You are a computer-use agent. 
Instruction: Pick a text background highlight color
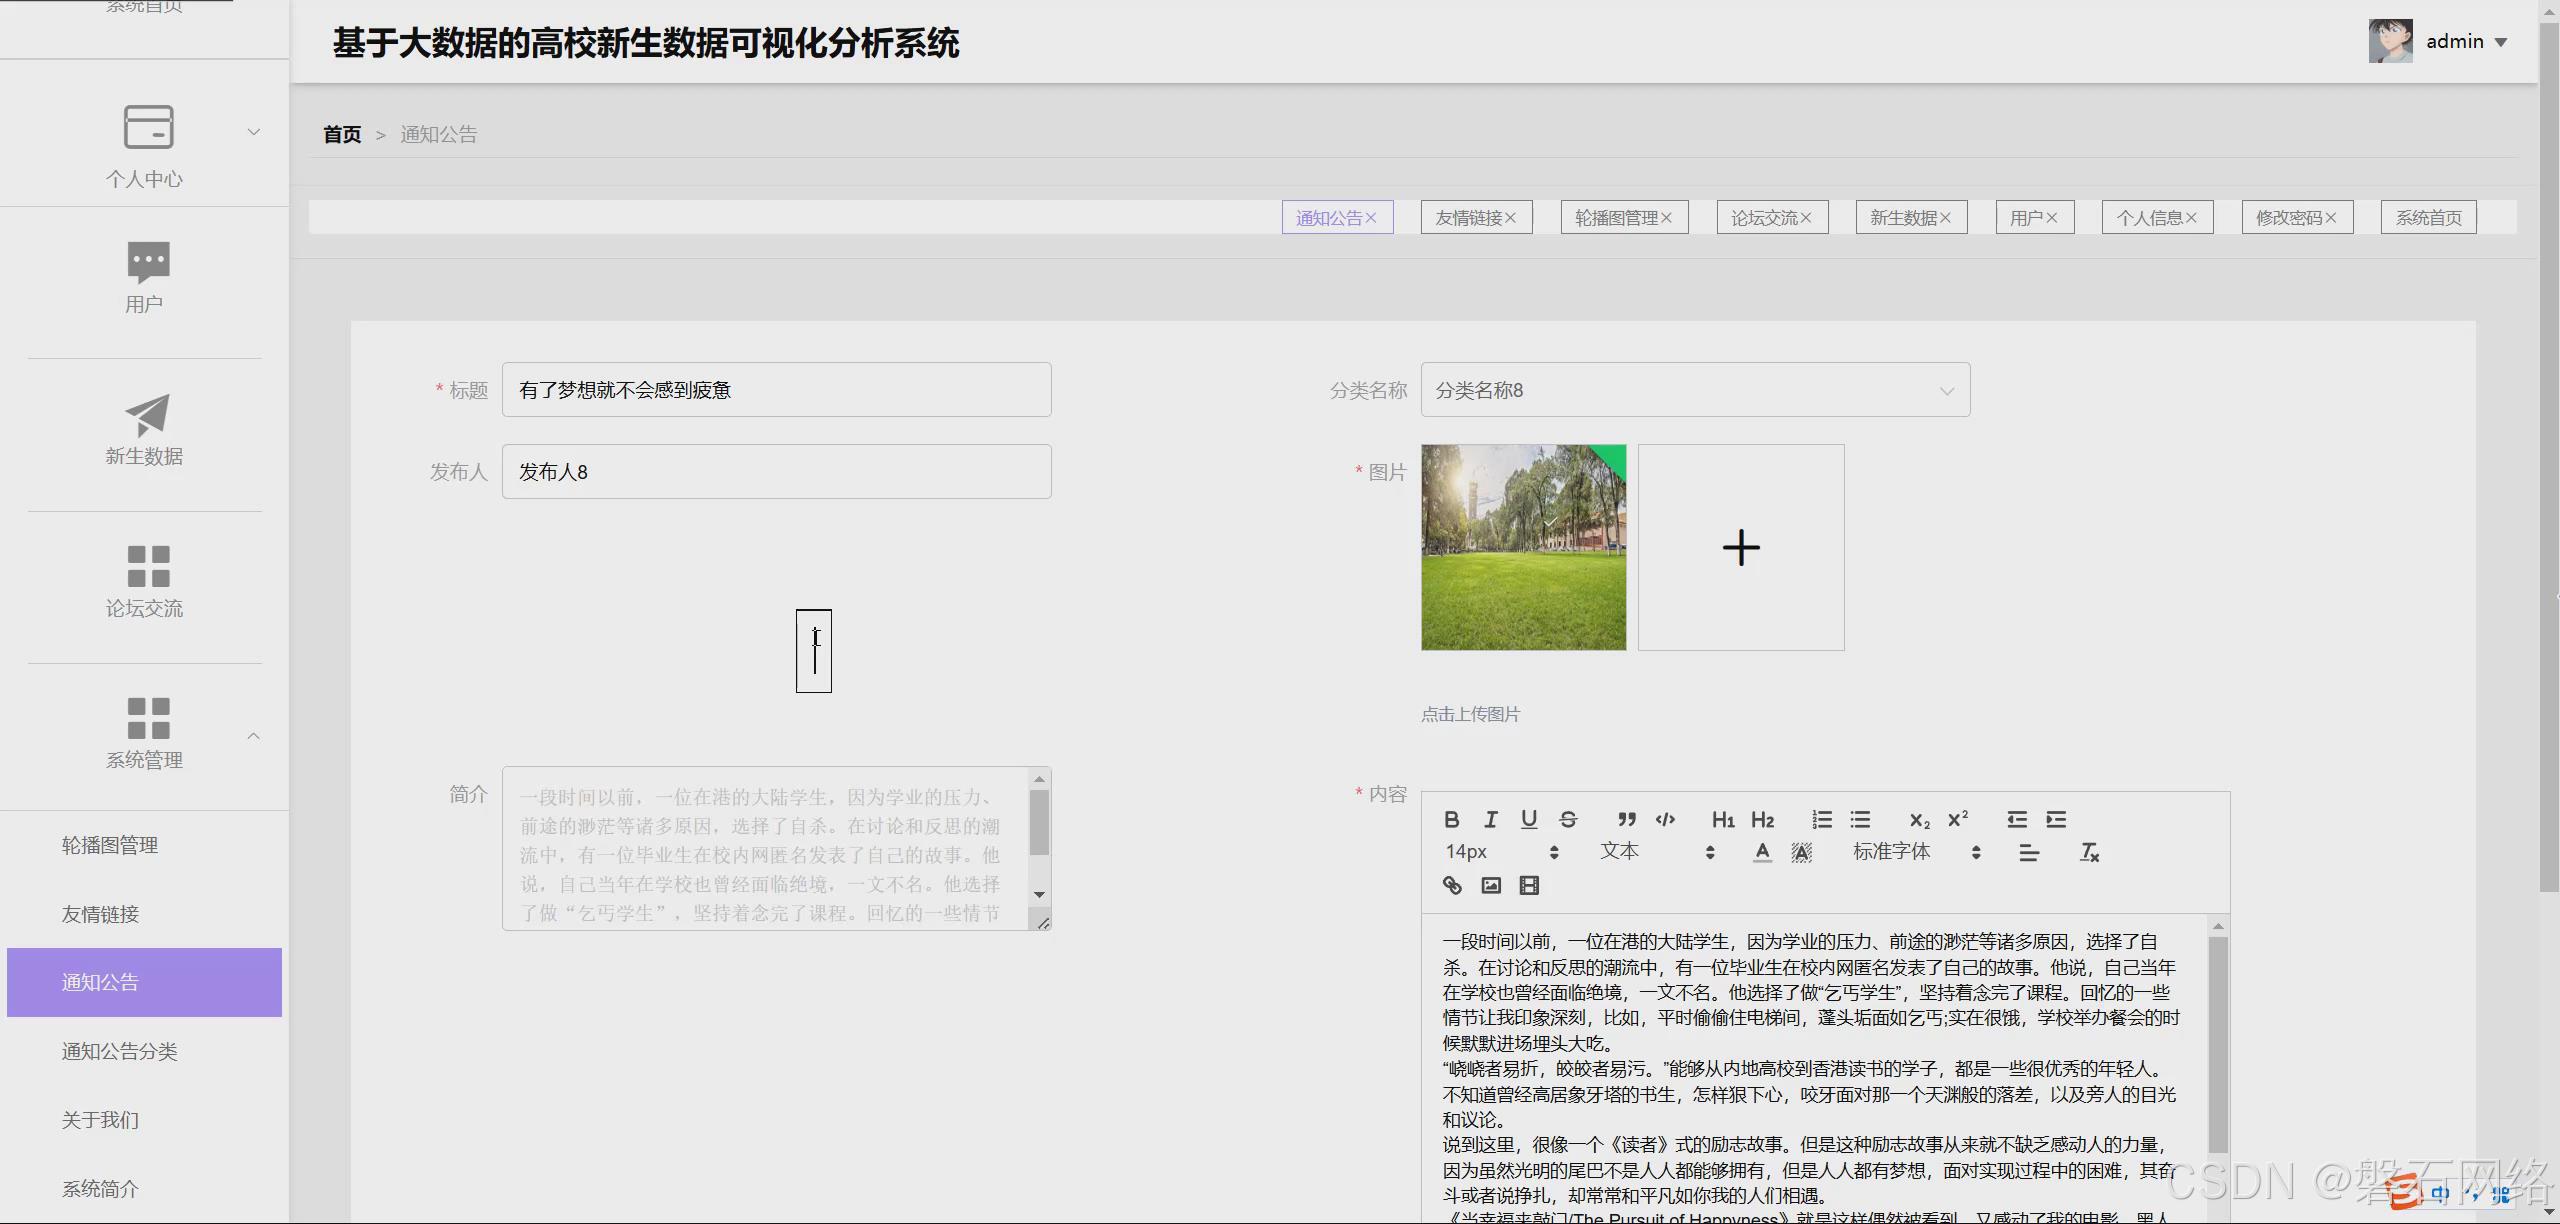[x=1801, y=853]
